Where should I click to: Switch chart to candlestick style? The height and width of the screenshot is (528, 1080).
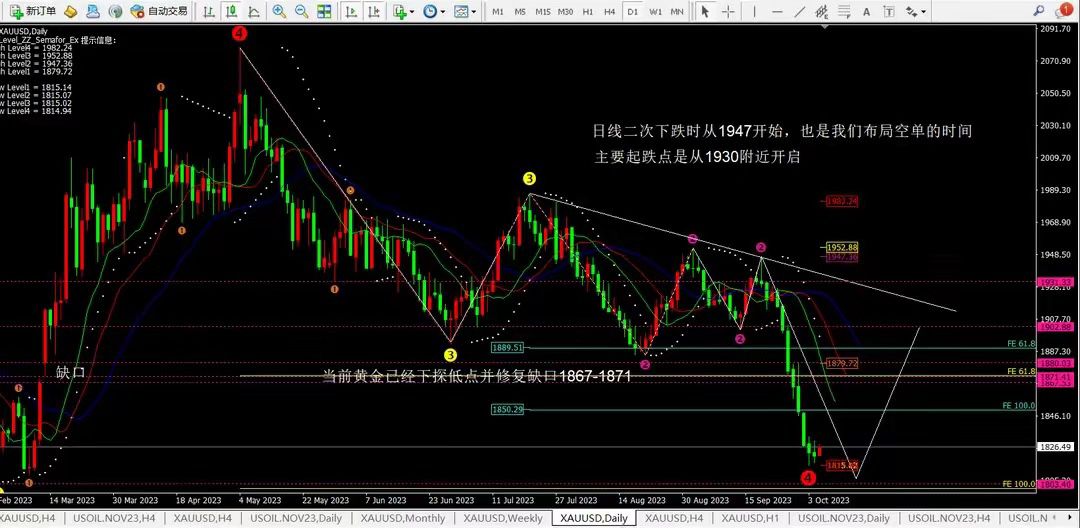coord(232,12)
